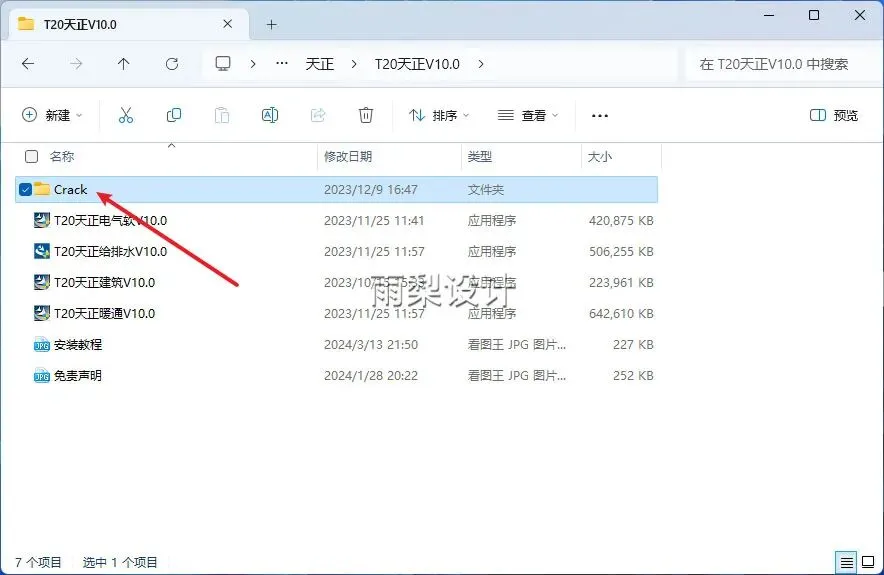Click the date 2024/1/28 20:22
The image size is (884, 575).
coord(371,375)
